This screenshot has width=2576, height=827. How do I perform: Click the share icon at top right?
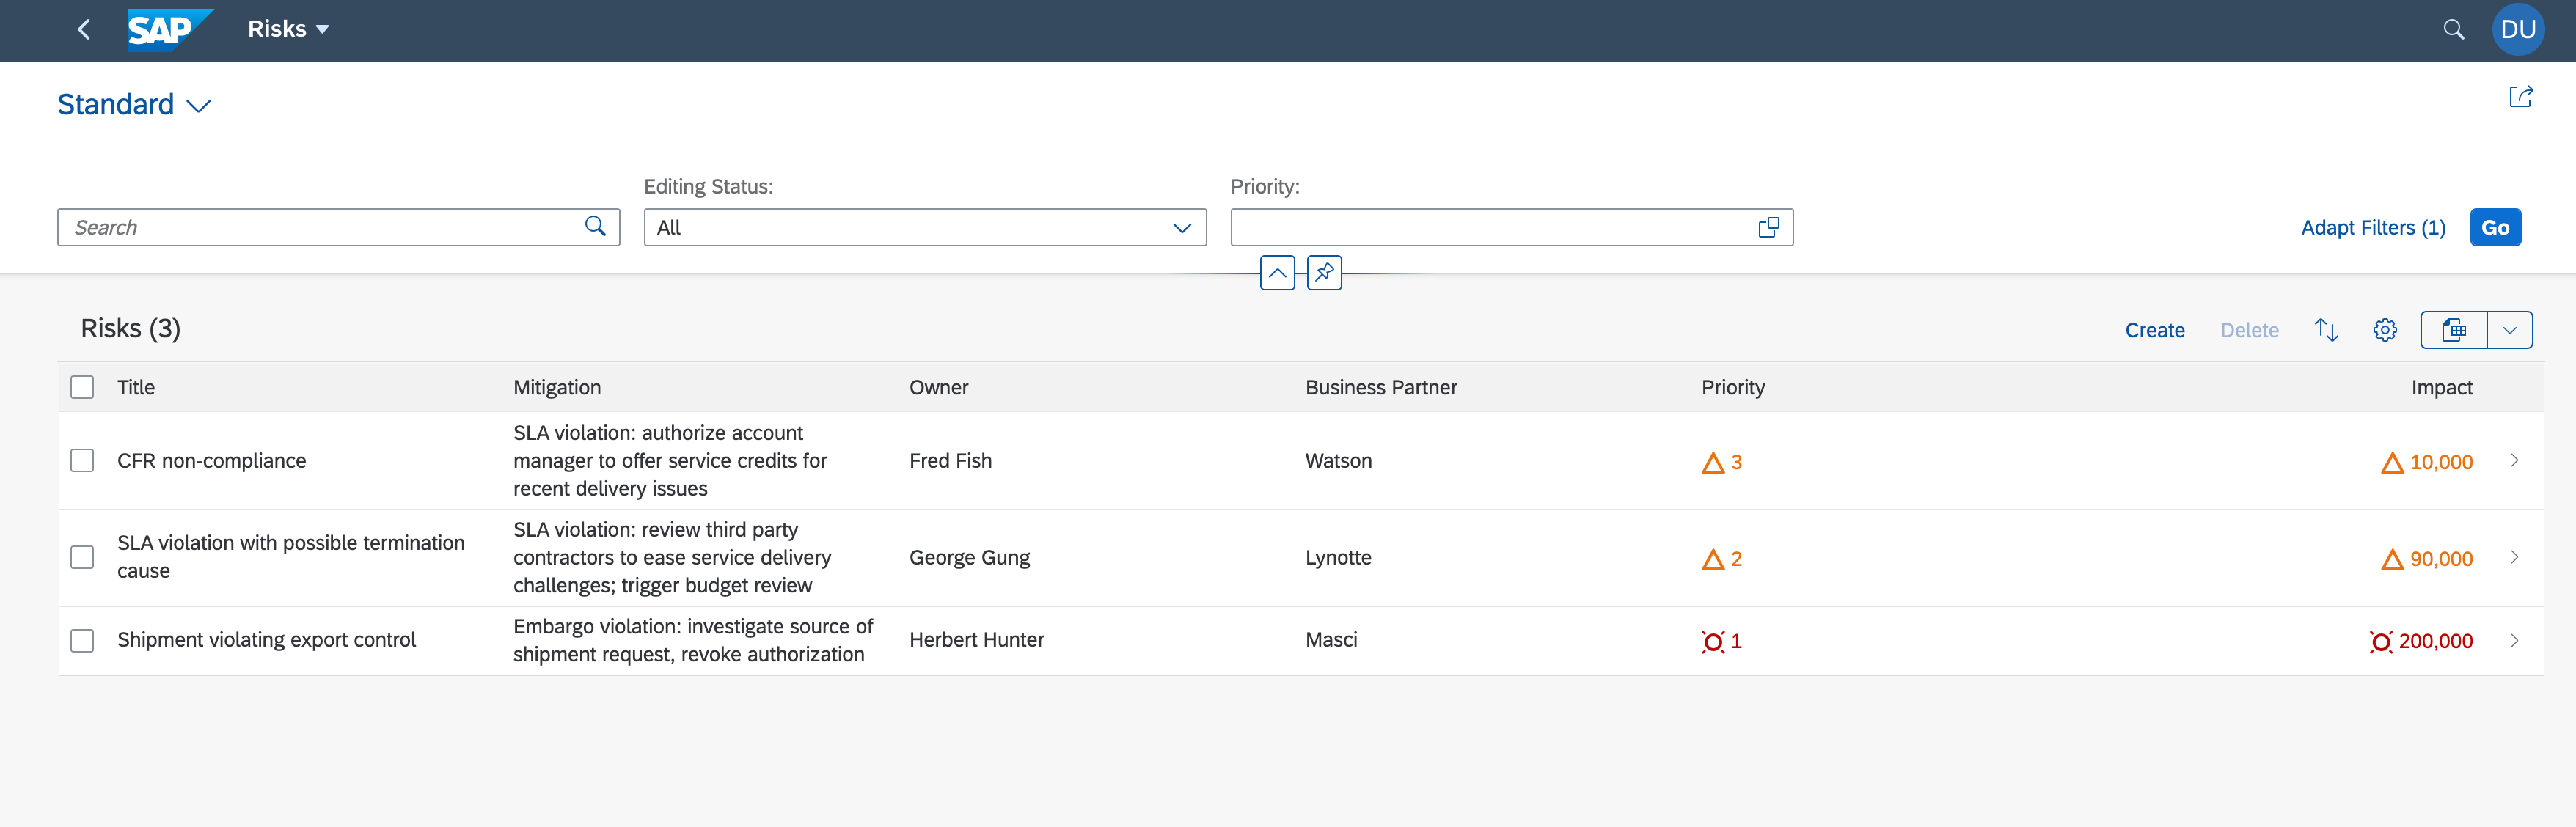(2520, 97)
